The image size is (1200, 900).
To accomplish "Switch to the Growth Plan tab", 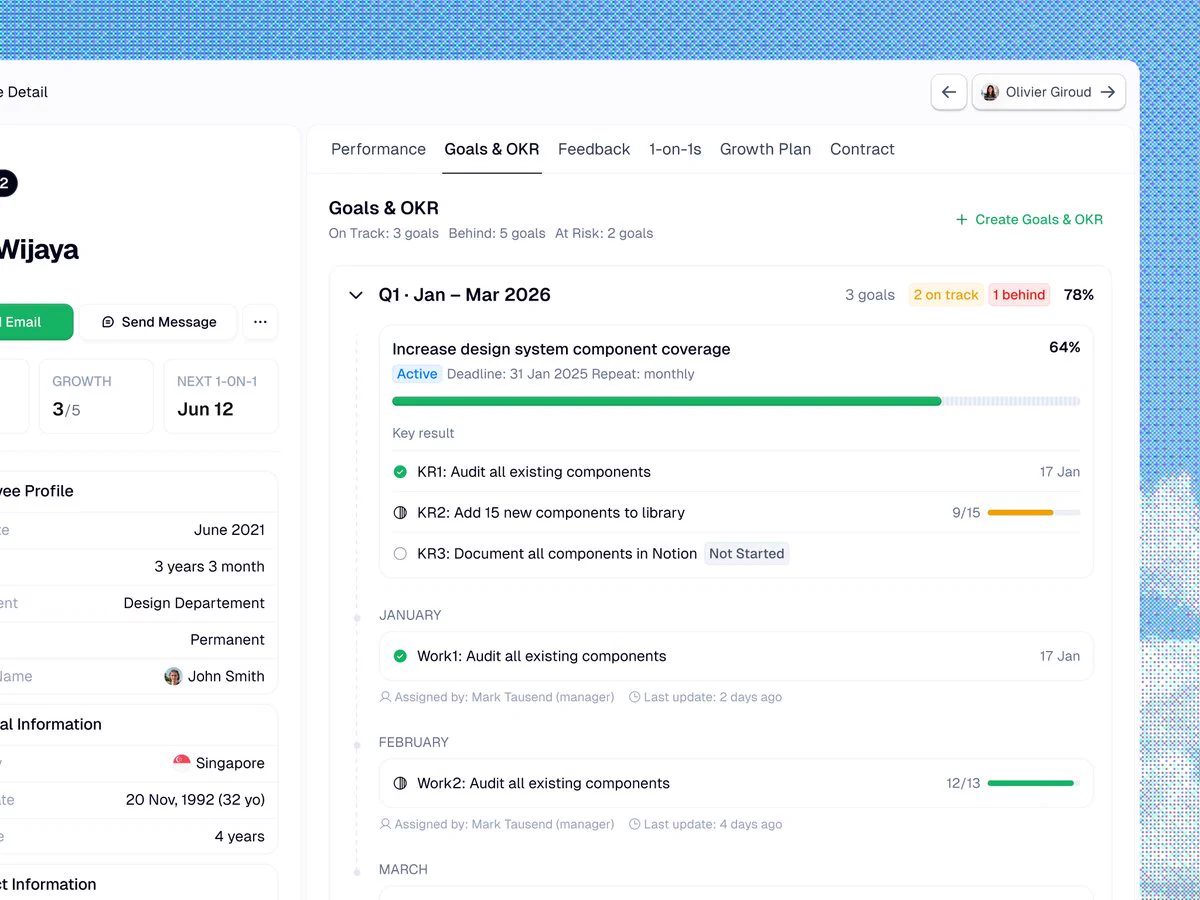I will coord(766,149).
